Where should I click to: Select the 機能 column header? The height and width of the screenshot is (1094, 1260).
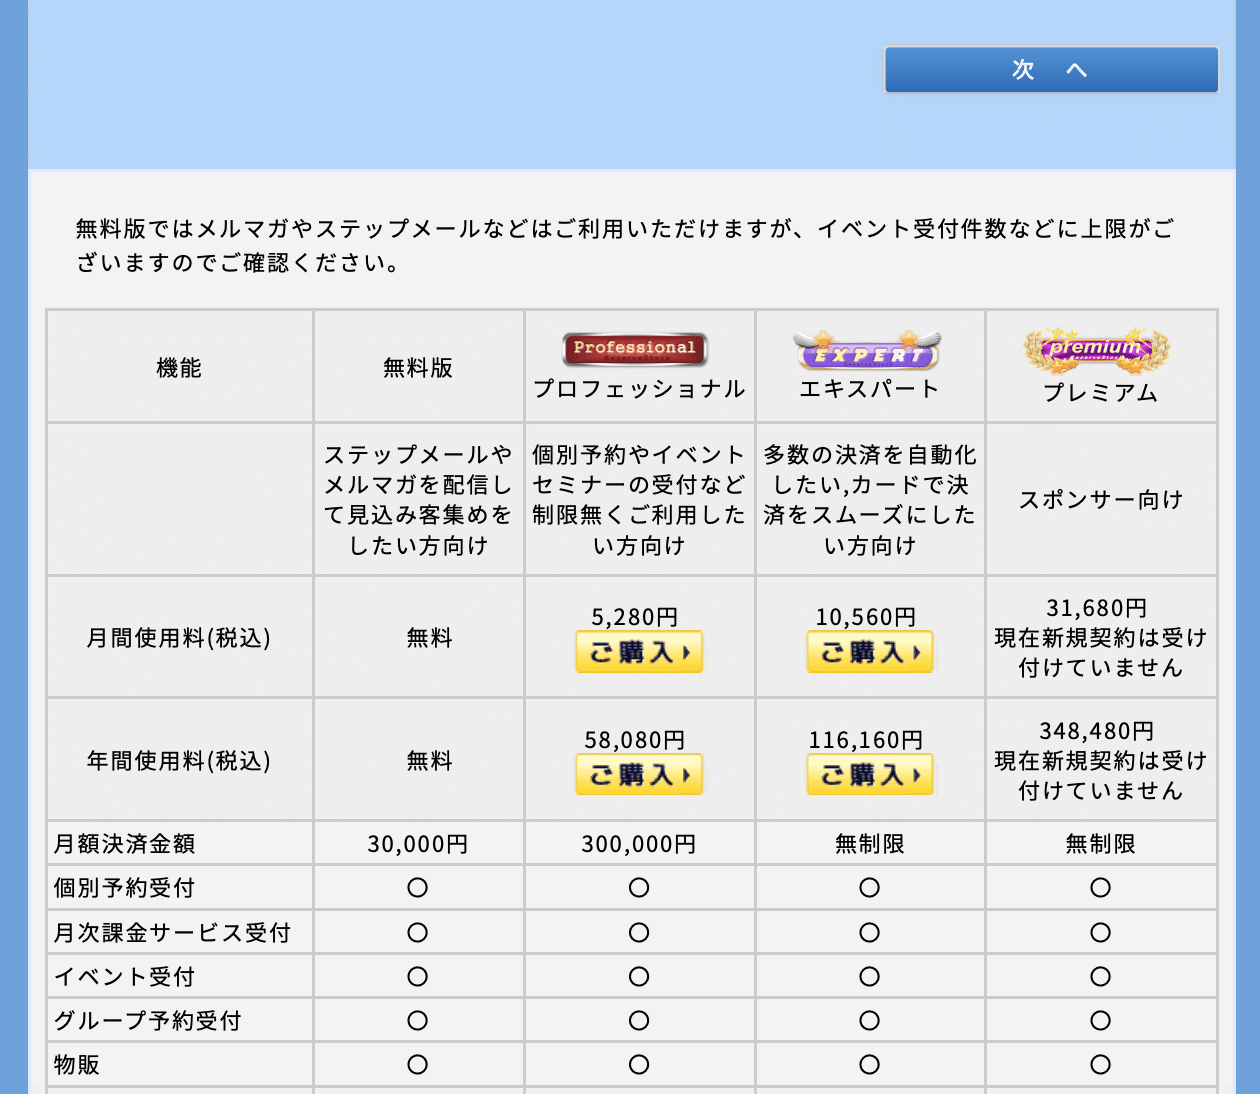pos(179,368)
